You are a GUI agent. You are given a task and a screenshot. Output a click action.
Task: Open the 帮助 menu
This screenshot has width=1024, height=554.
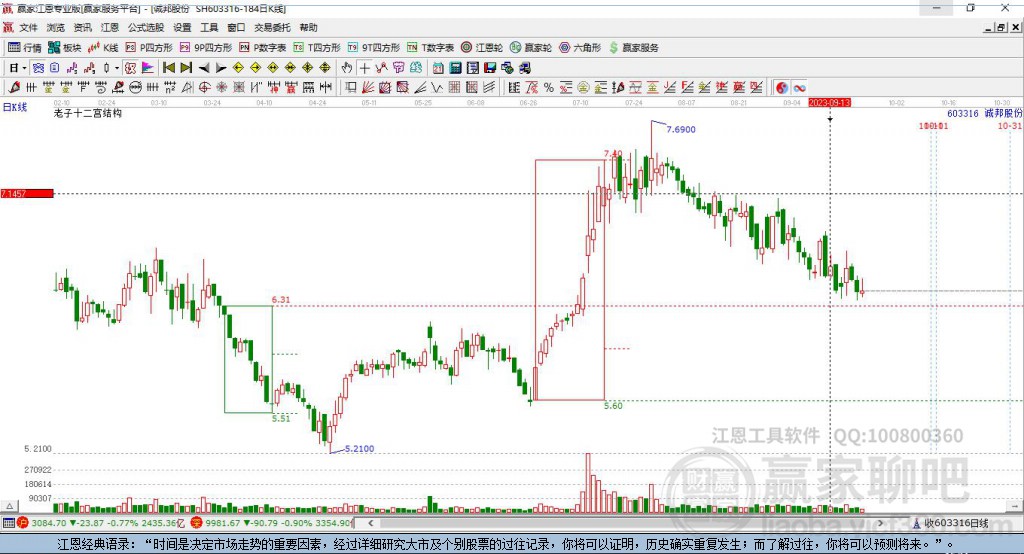[308, 27]
